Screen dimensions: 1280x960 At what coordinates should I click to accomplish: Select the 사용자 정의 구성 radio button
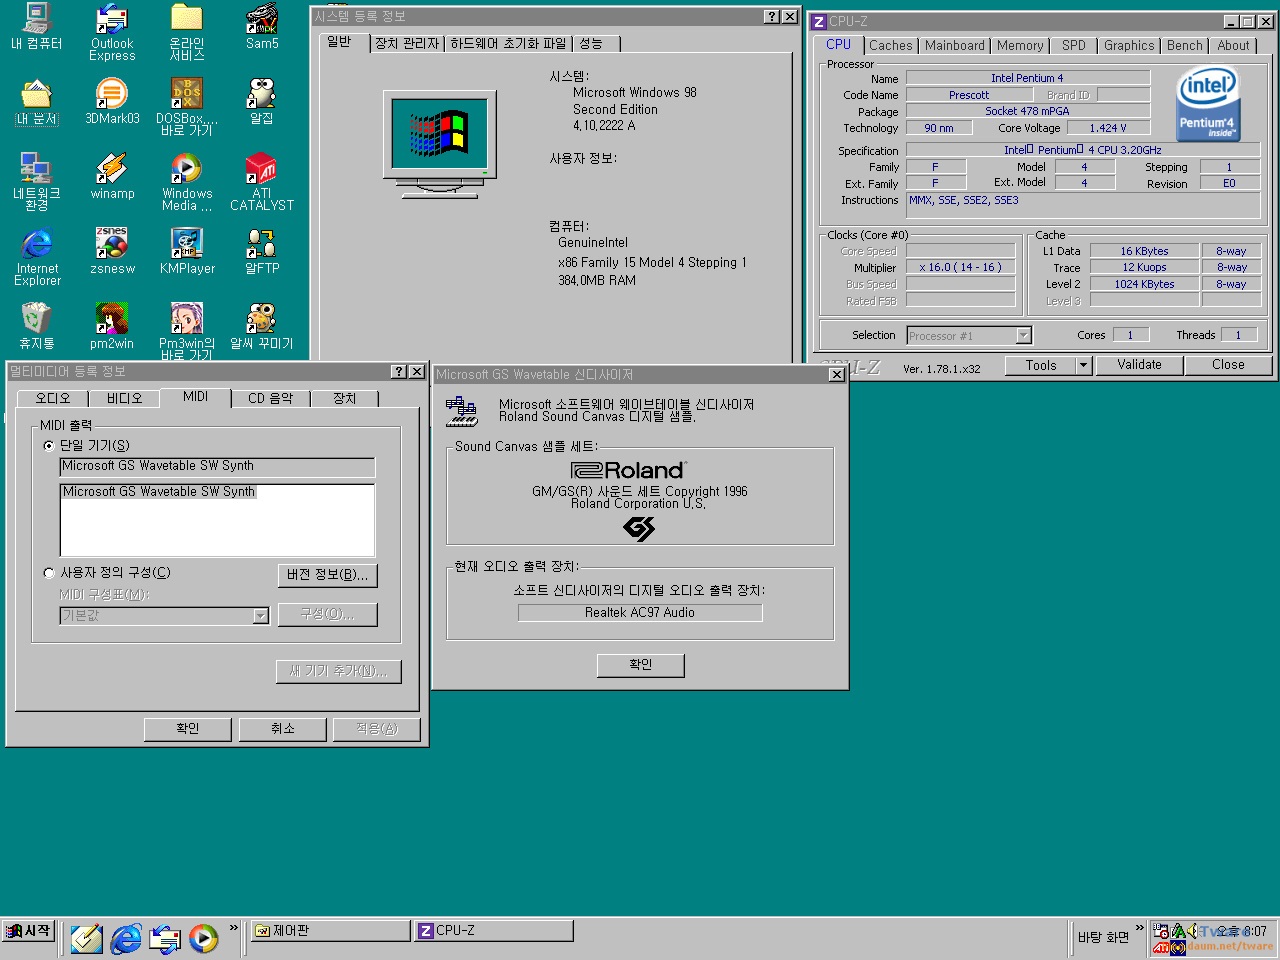pos(49,573)
